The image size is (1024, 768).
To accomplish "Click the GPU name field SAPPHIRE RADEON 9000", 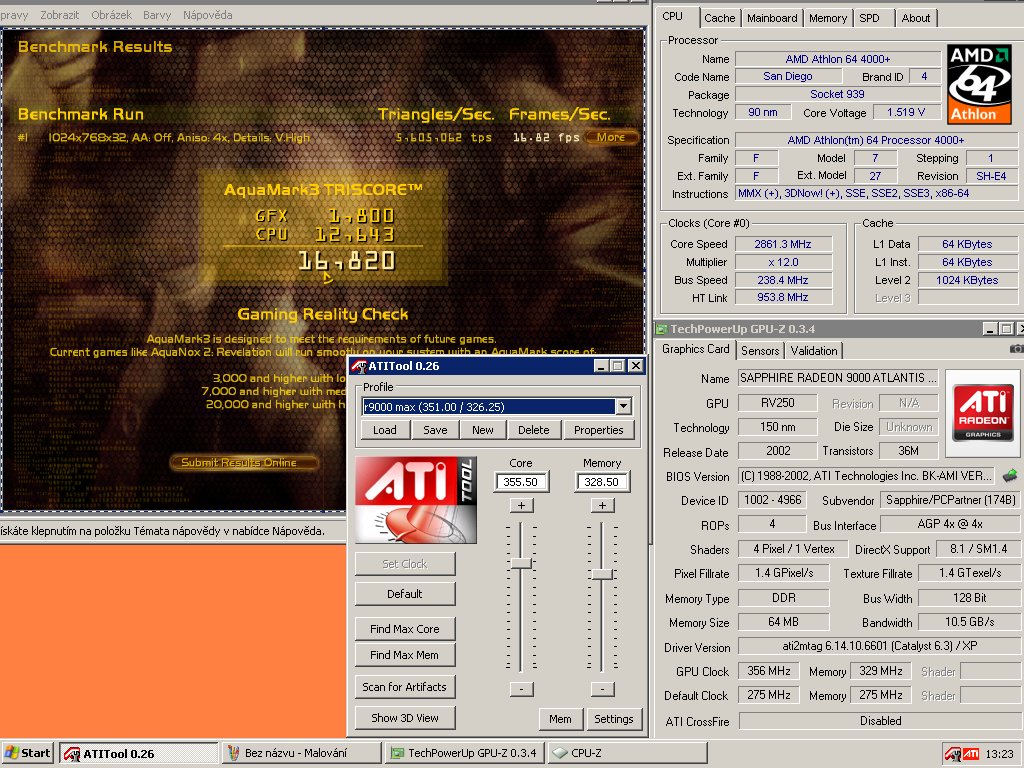I will [838, 378].
